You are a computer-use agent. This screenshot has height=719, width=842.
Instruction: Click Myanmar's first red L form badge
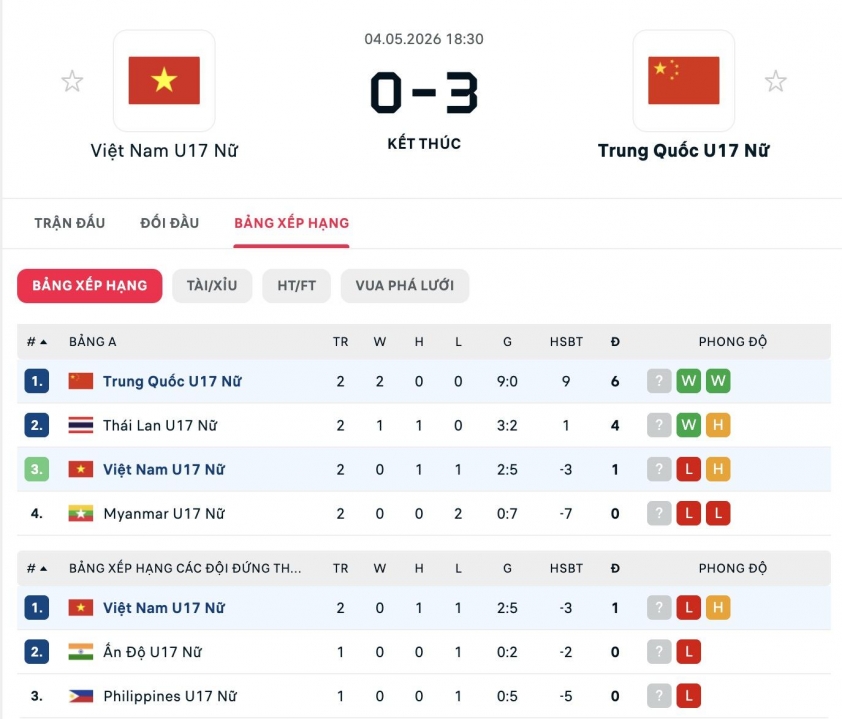[x=688, y=513]
